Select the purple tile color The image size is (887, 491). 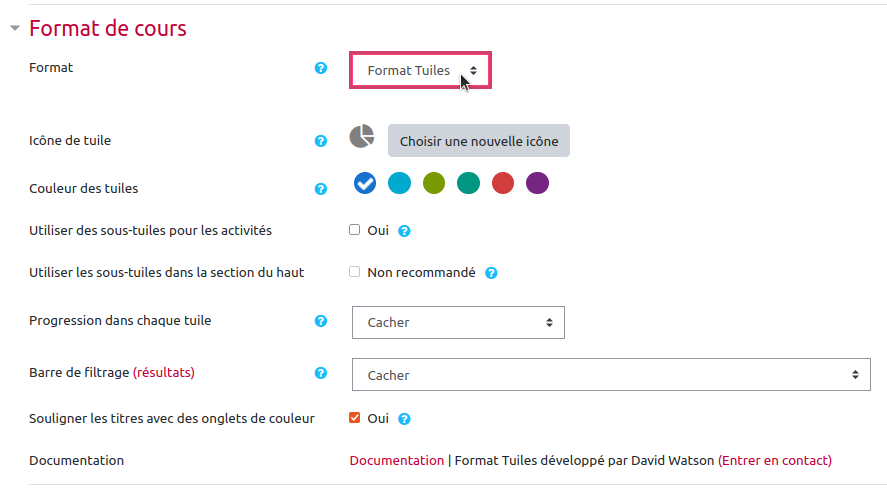tap(538, 183)
